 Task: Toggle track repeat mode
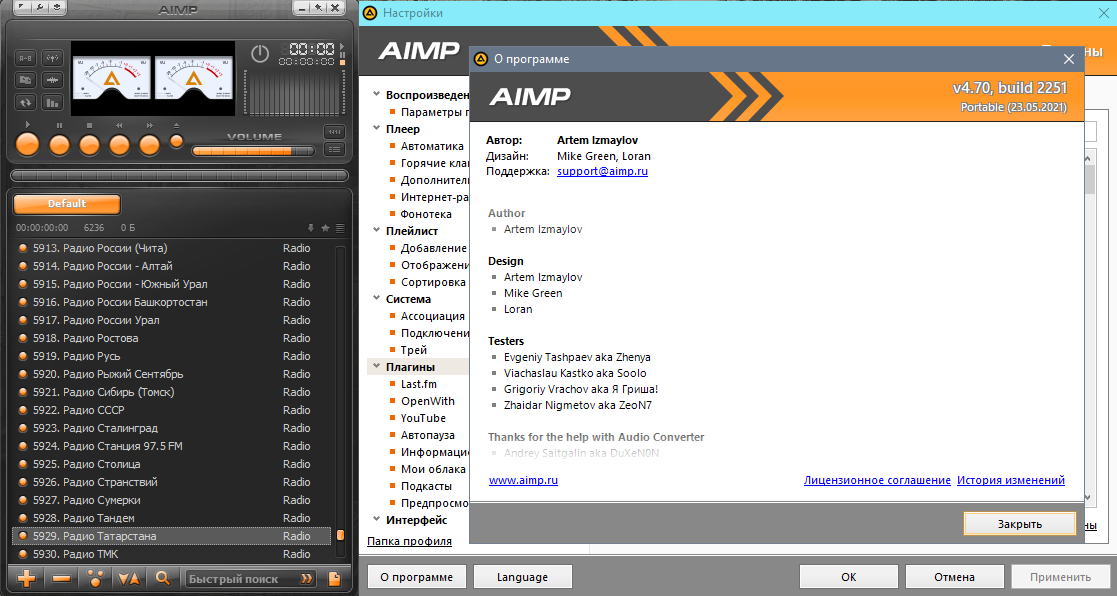point(26,103)
